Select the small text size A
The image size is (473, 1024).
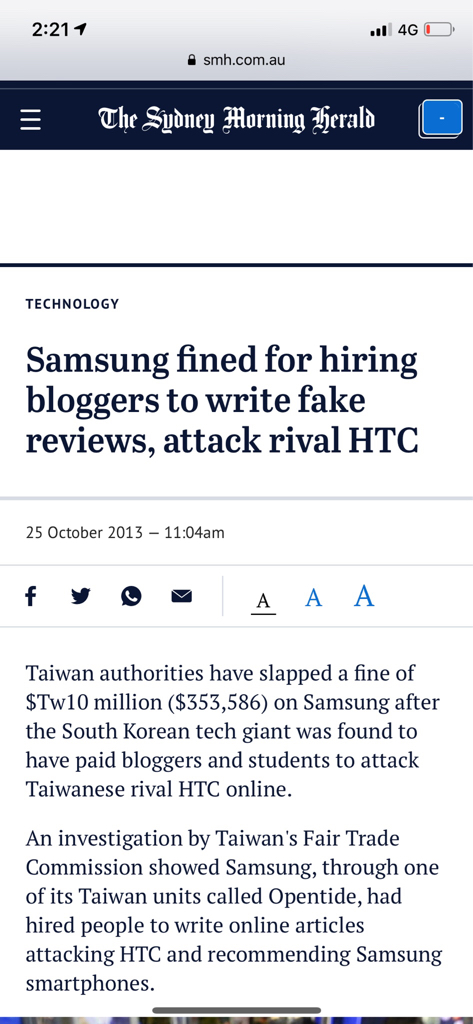coord(263,601)
